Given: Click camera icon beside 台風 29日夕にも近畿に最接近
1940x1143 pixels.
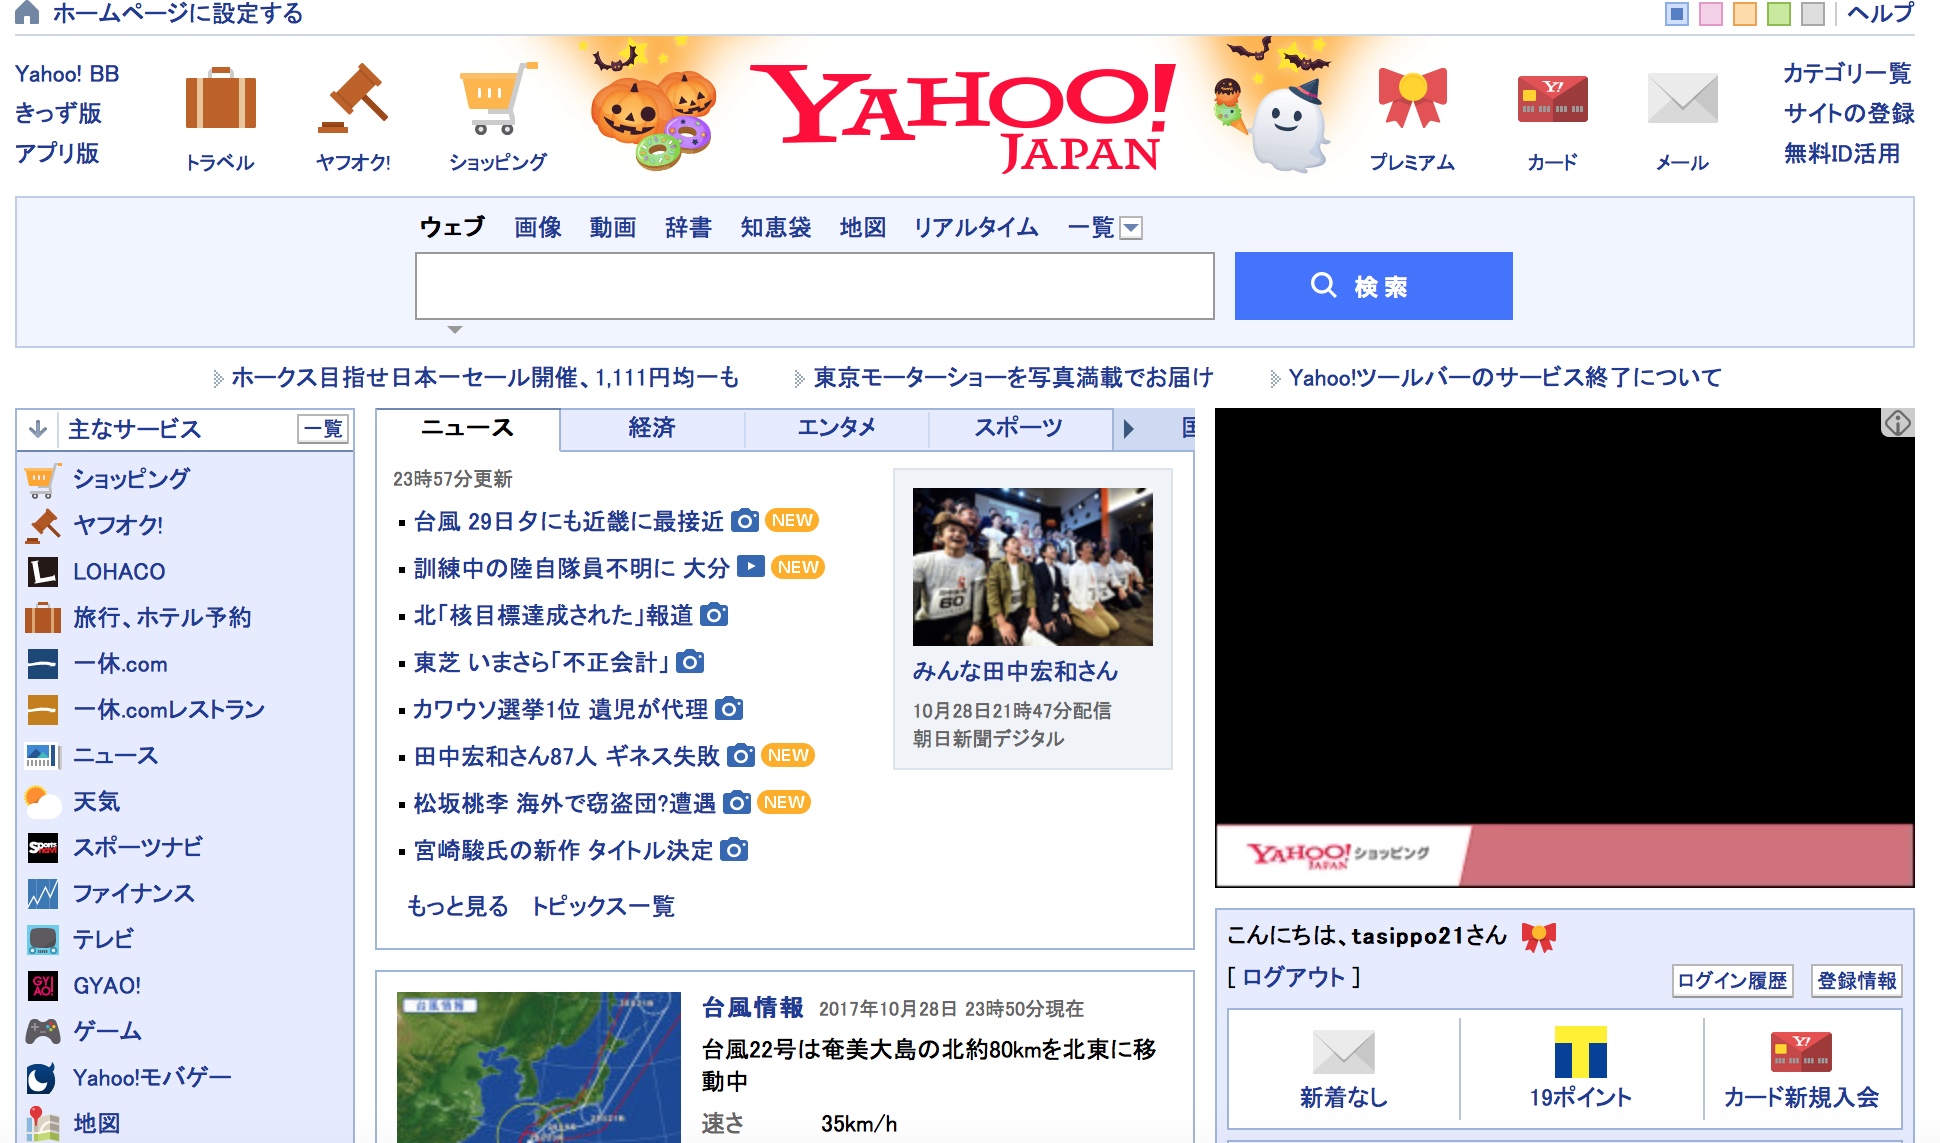Looking at the screenshot, I should tap(744, 520).
